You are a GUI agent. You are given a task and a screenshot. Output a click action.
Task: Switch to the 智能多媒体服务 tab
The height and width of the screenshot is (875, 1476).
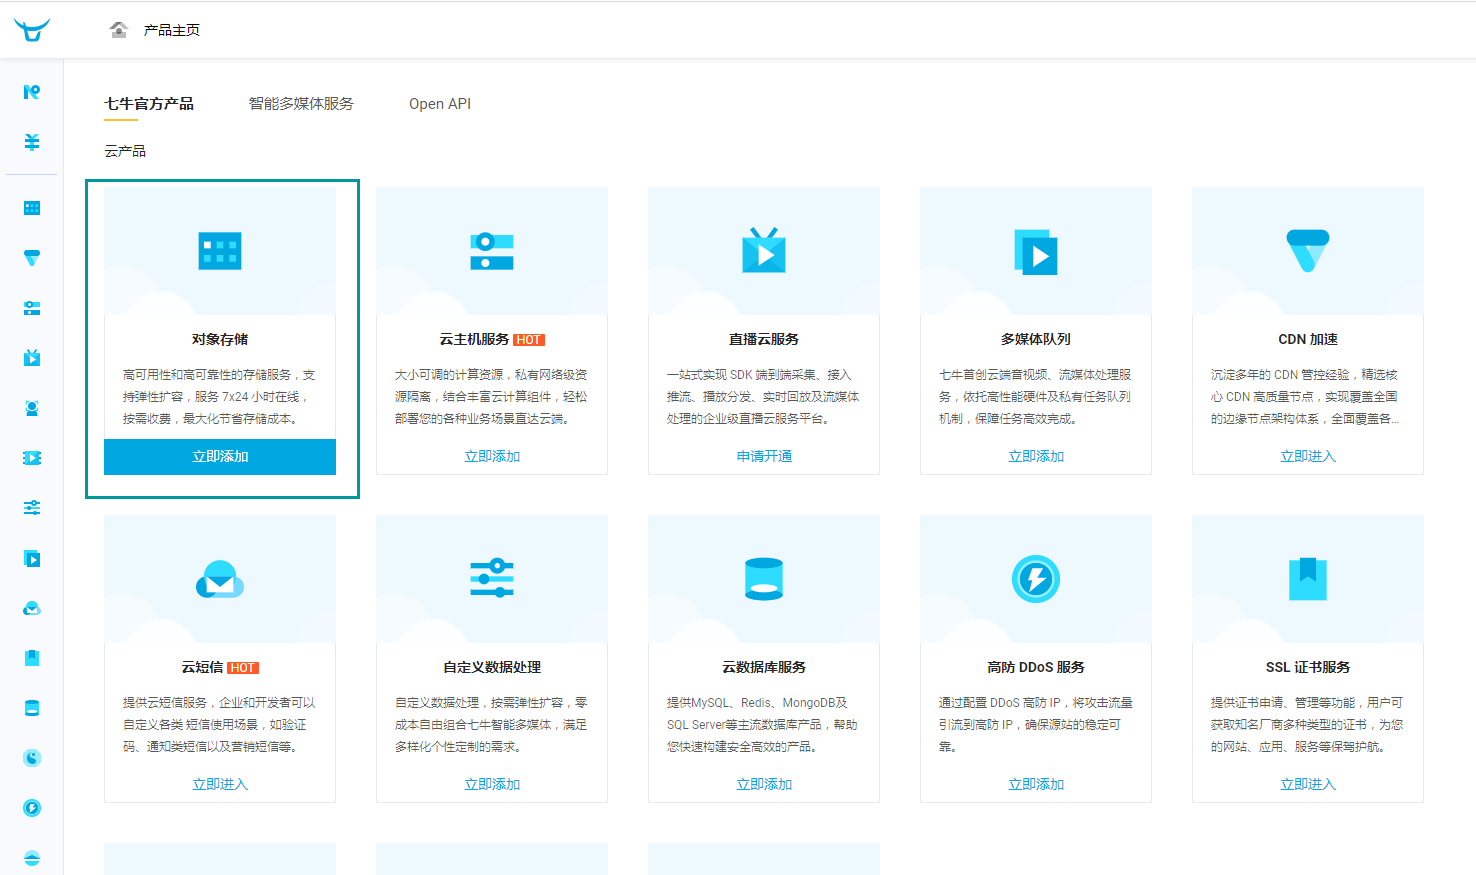click(x=301, y=104)
